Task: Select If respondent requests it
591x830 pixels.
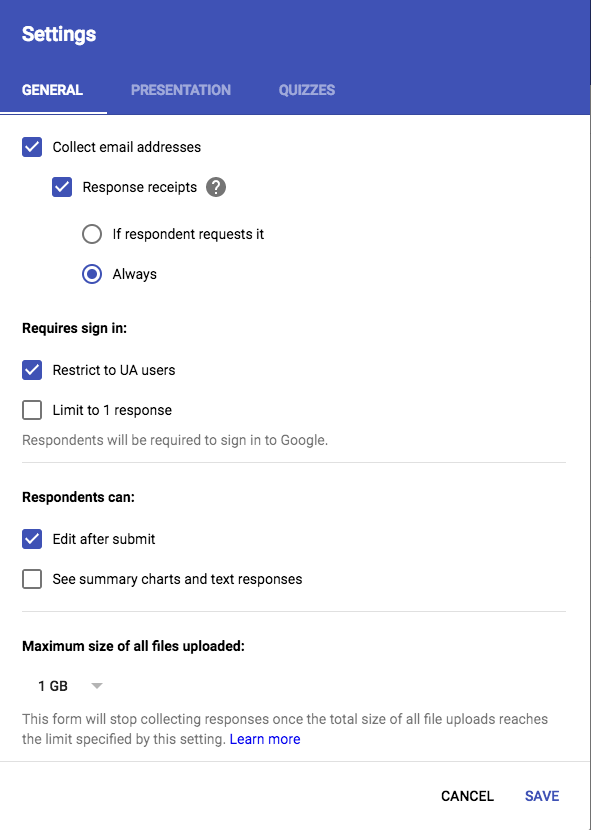Action: click(x=91, y=234)
